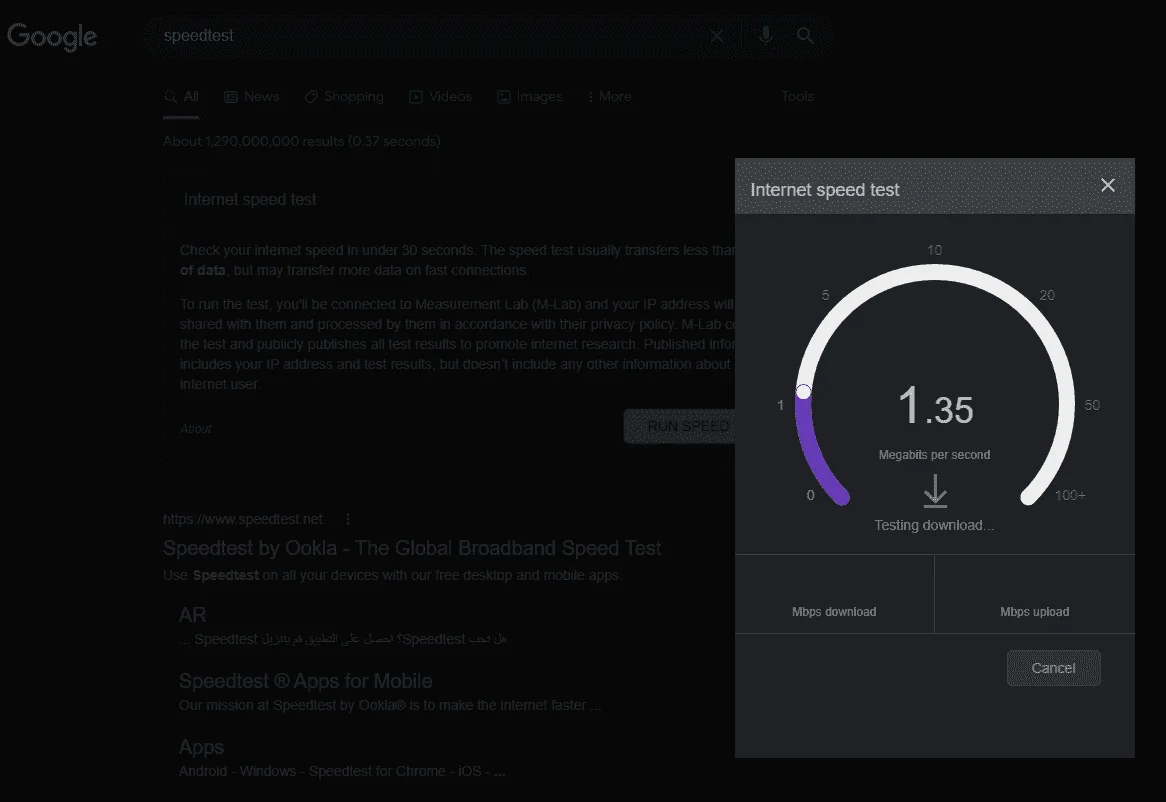The height and width of the screenshot is (802, 1166).
Task: Click the purple speed gauge indicator knob
Action: [803, 392]
